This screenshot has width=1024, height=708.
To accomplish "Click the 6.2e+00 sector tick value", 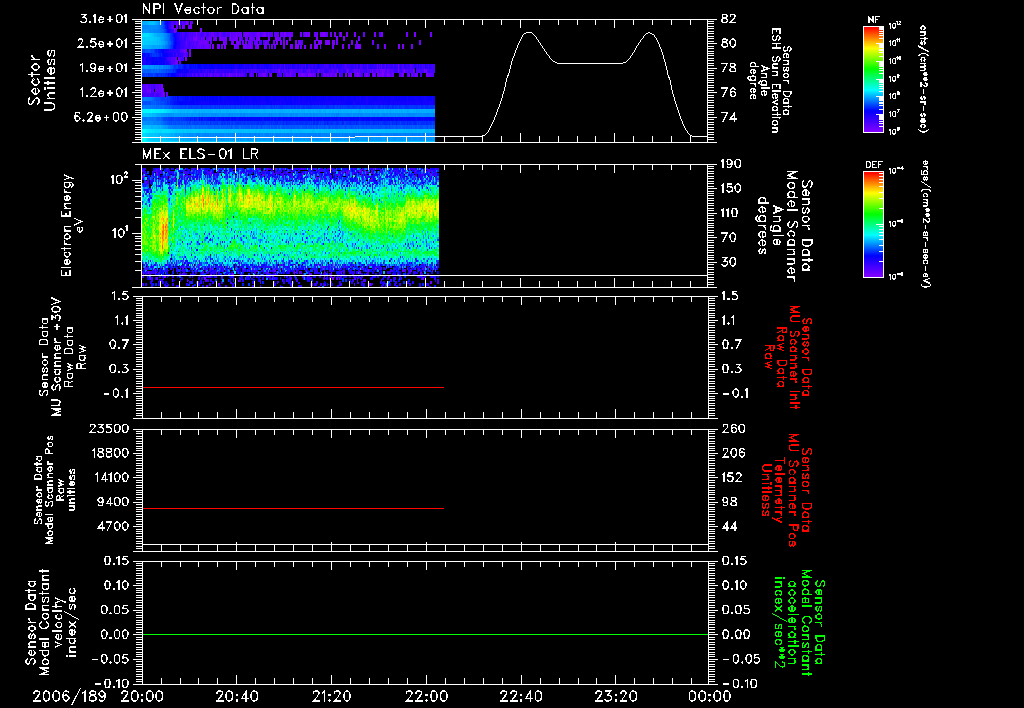I will [103, 118].
